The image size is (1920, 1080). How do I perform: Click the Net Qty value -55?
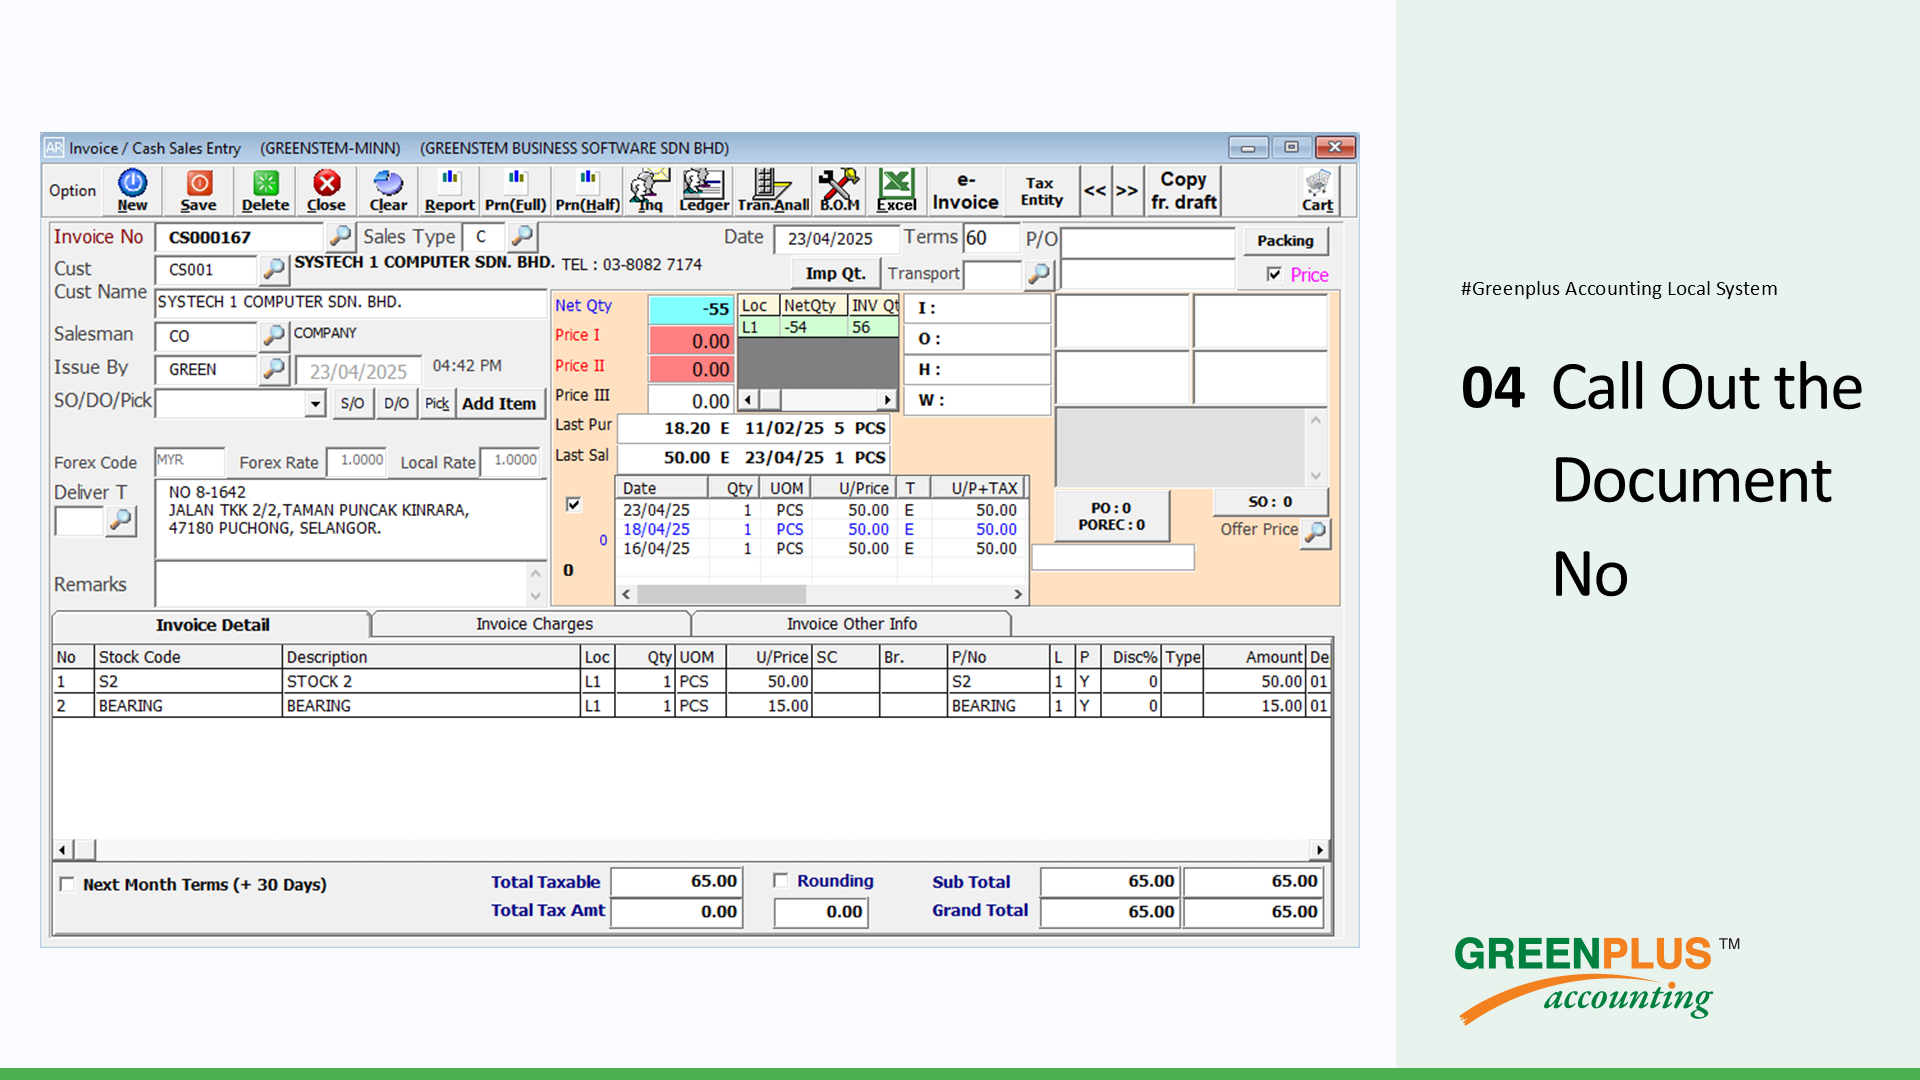[x=691, y=309]
